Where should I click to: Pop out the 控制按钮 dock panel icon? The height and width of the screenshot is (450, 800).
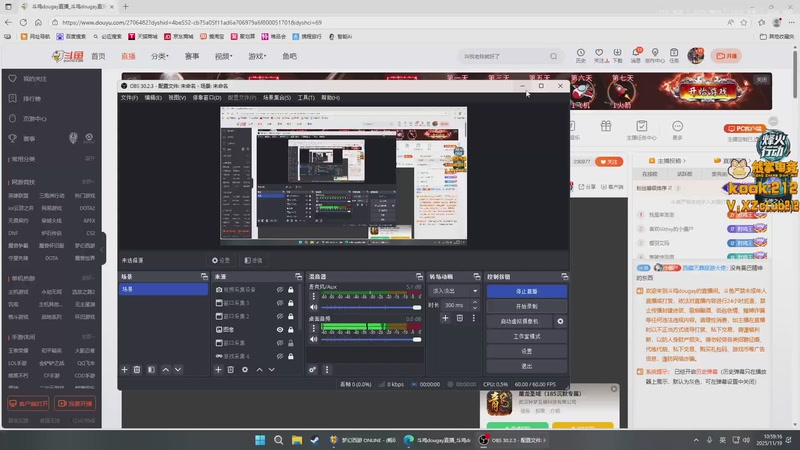(565, 277)
